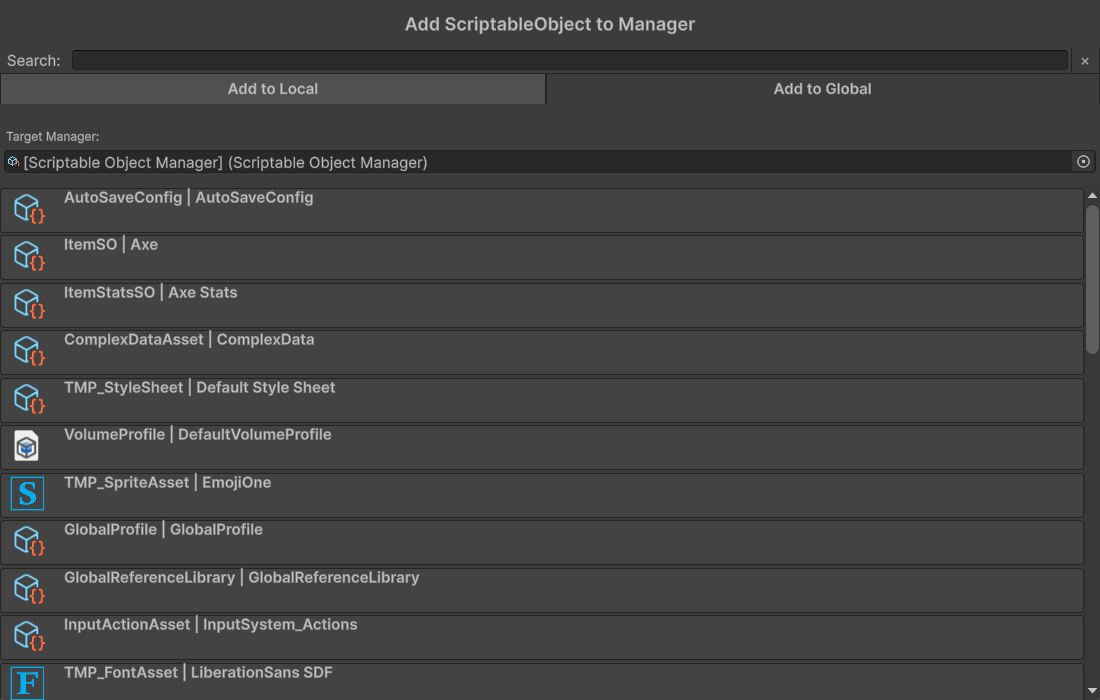Click the vertical scrollbar thumb

[x=1092, y=278]
